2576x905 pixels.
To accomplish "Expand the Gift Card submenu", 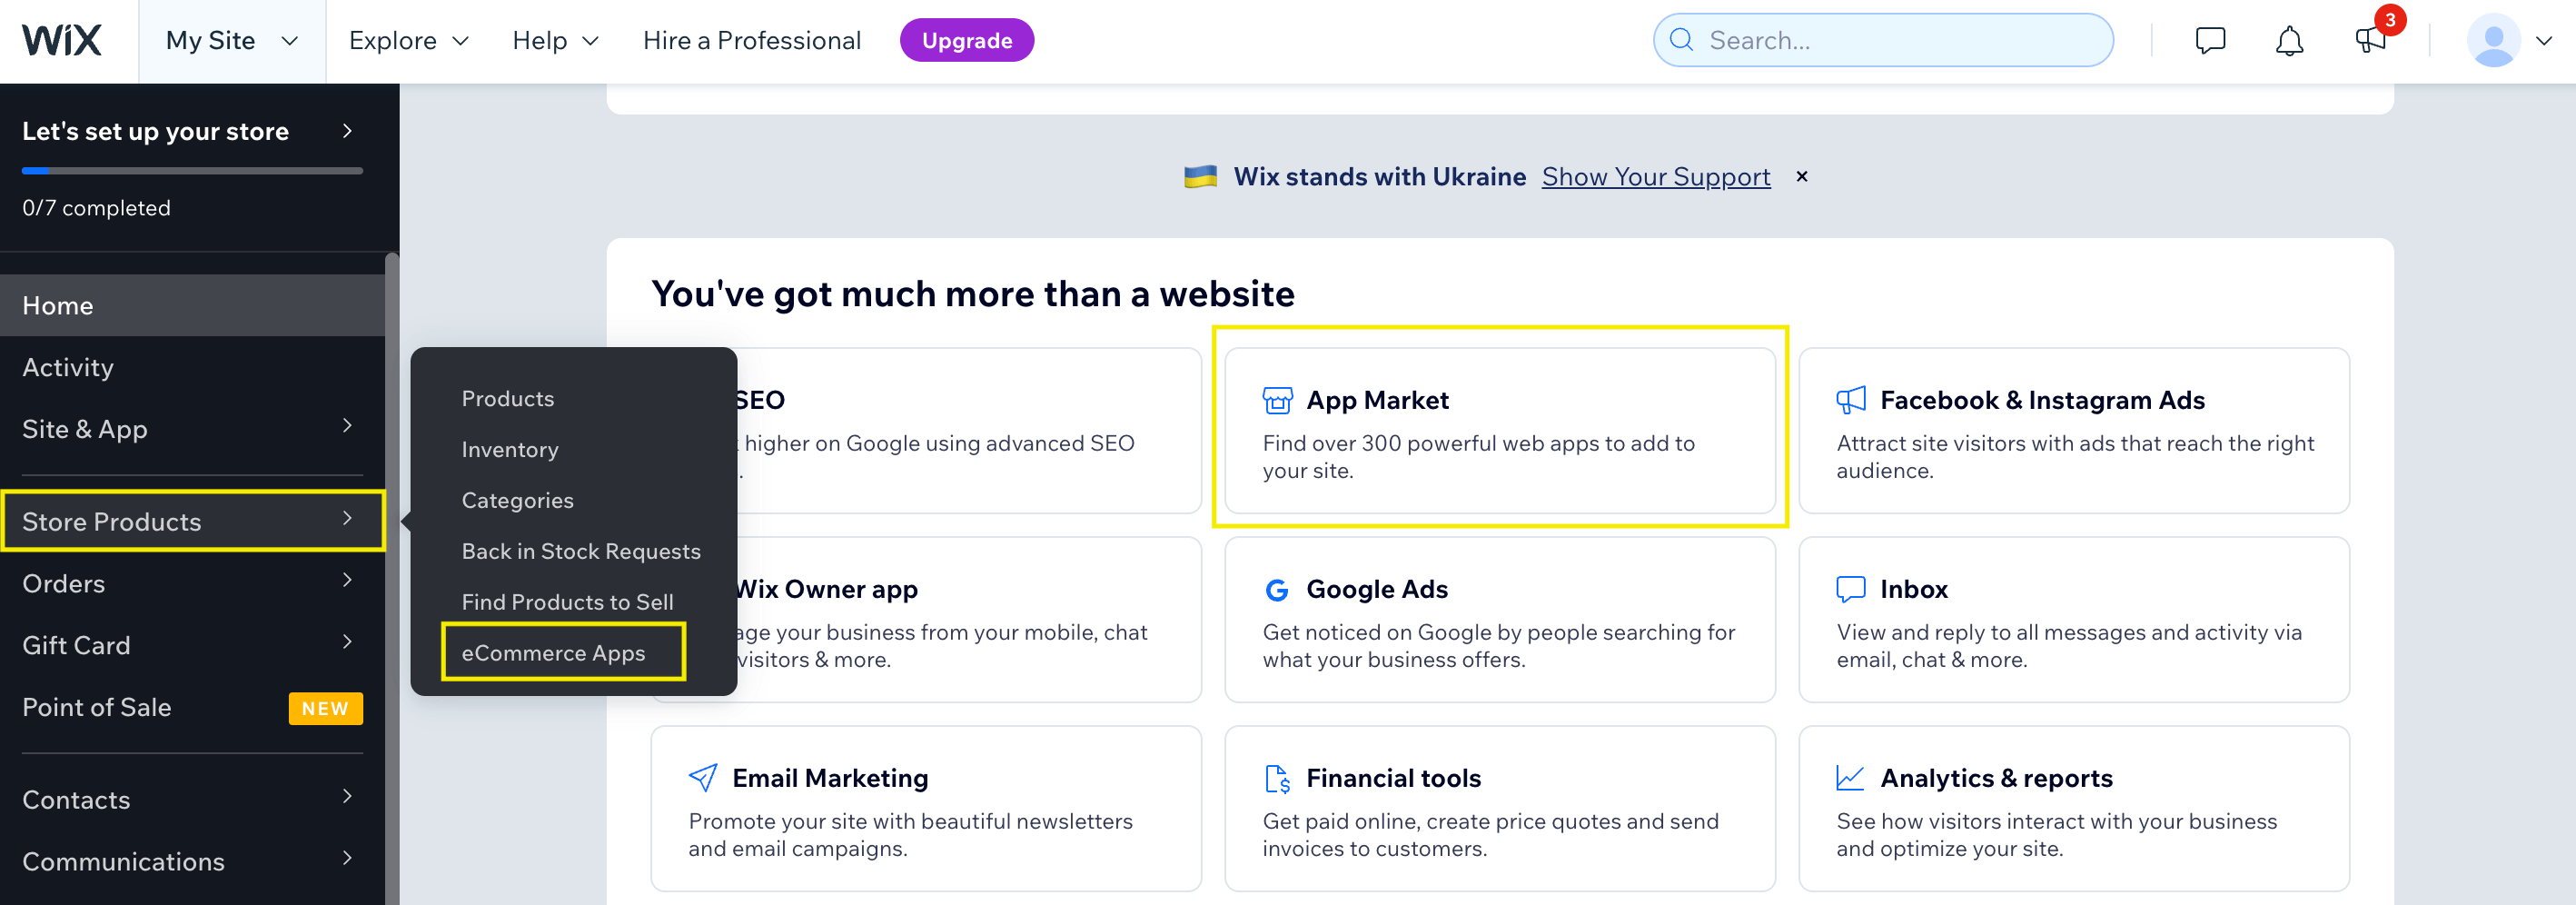I will point(347,642).
